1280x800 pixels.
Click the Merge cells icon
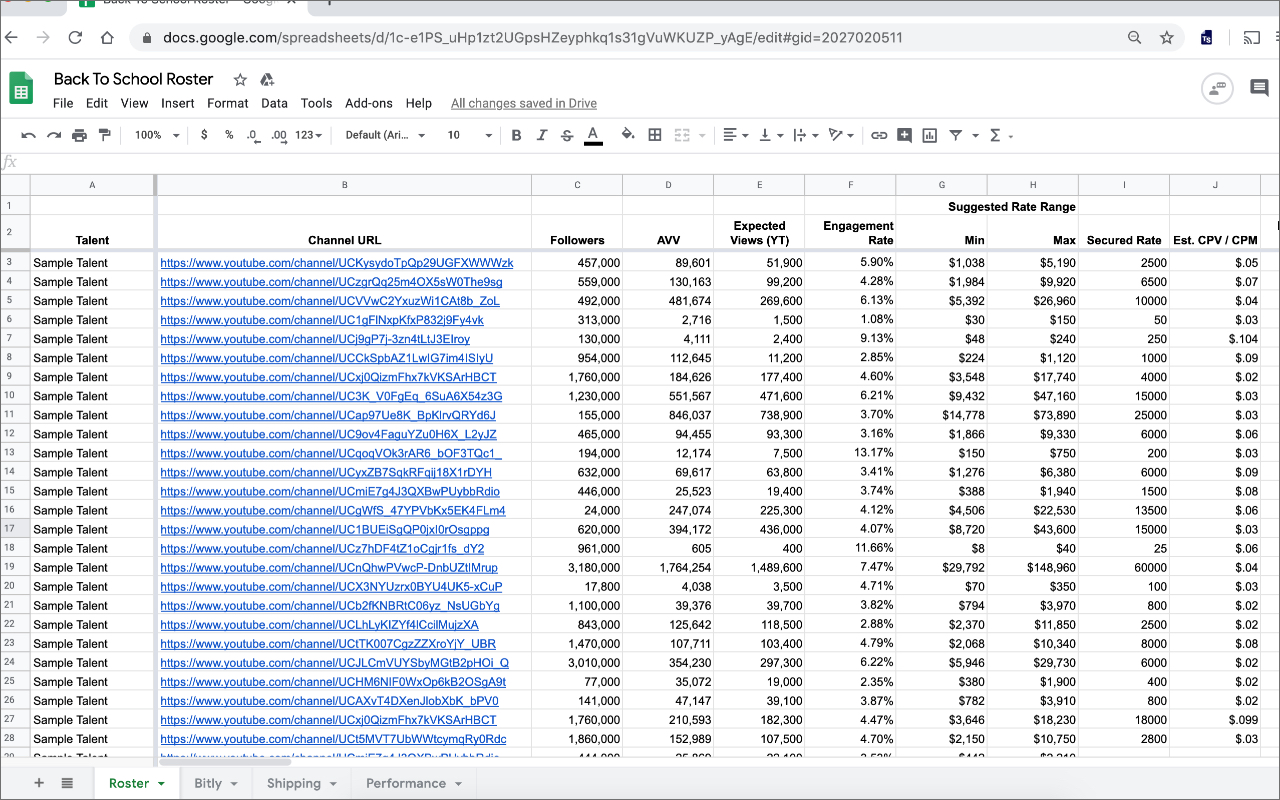point(683,135)
